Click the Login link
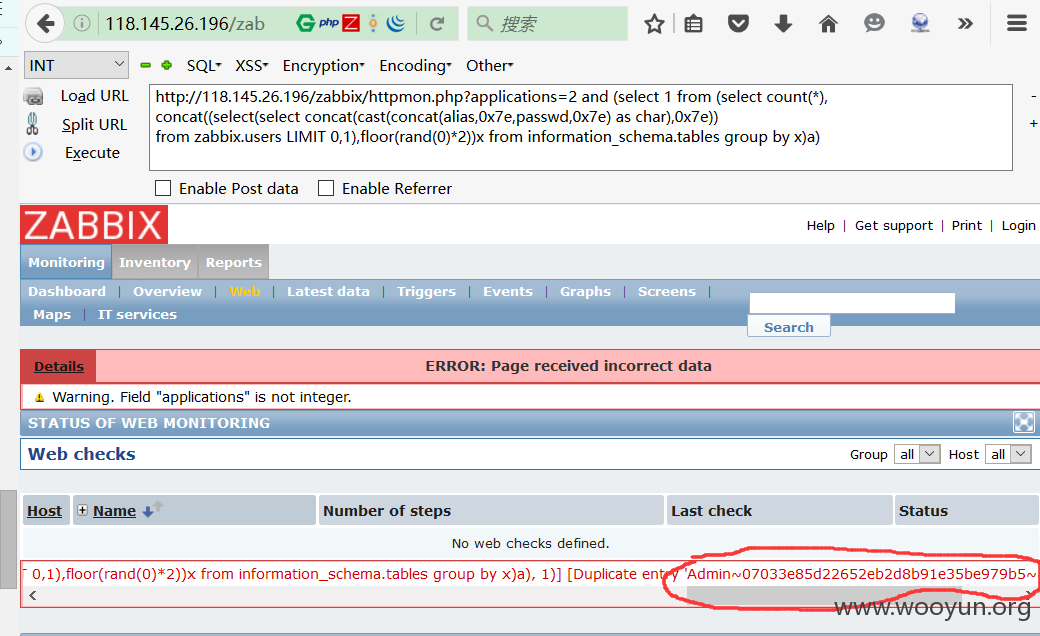Image resolution: width=1040 pixels, height=636 pixels. [x=1018, y=225]
